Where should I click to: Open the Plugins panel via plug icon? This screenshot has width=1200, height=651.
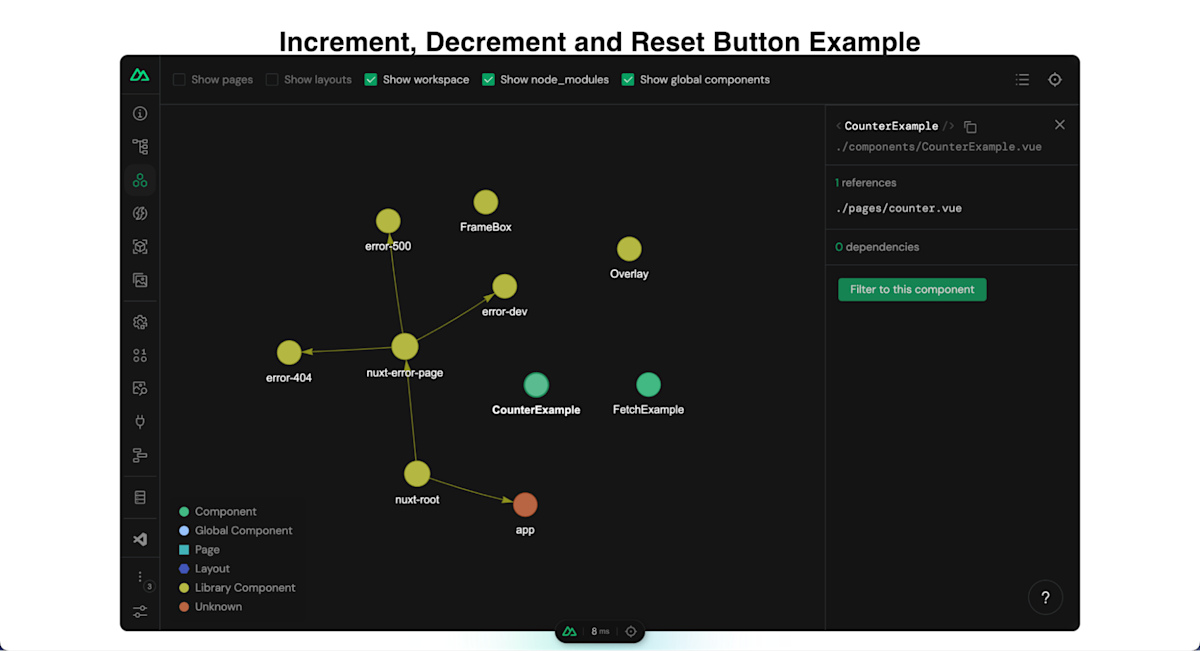pyautogui.click(x=140, y=421)
